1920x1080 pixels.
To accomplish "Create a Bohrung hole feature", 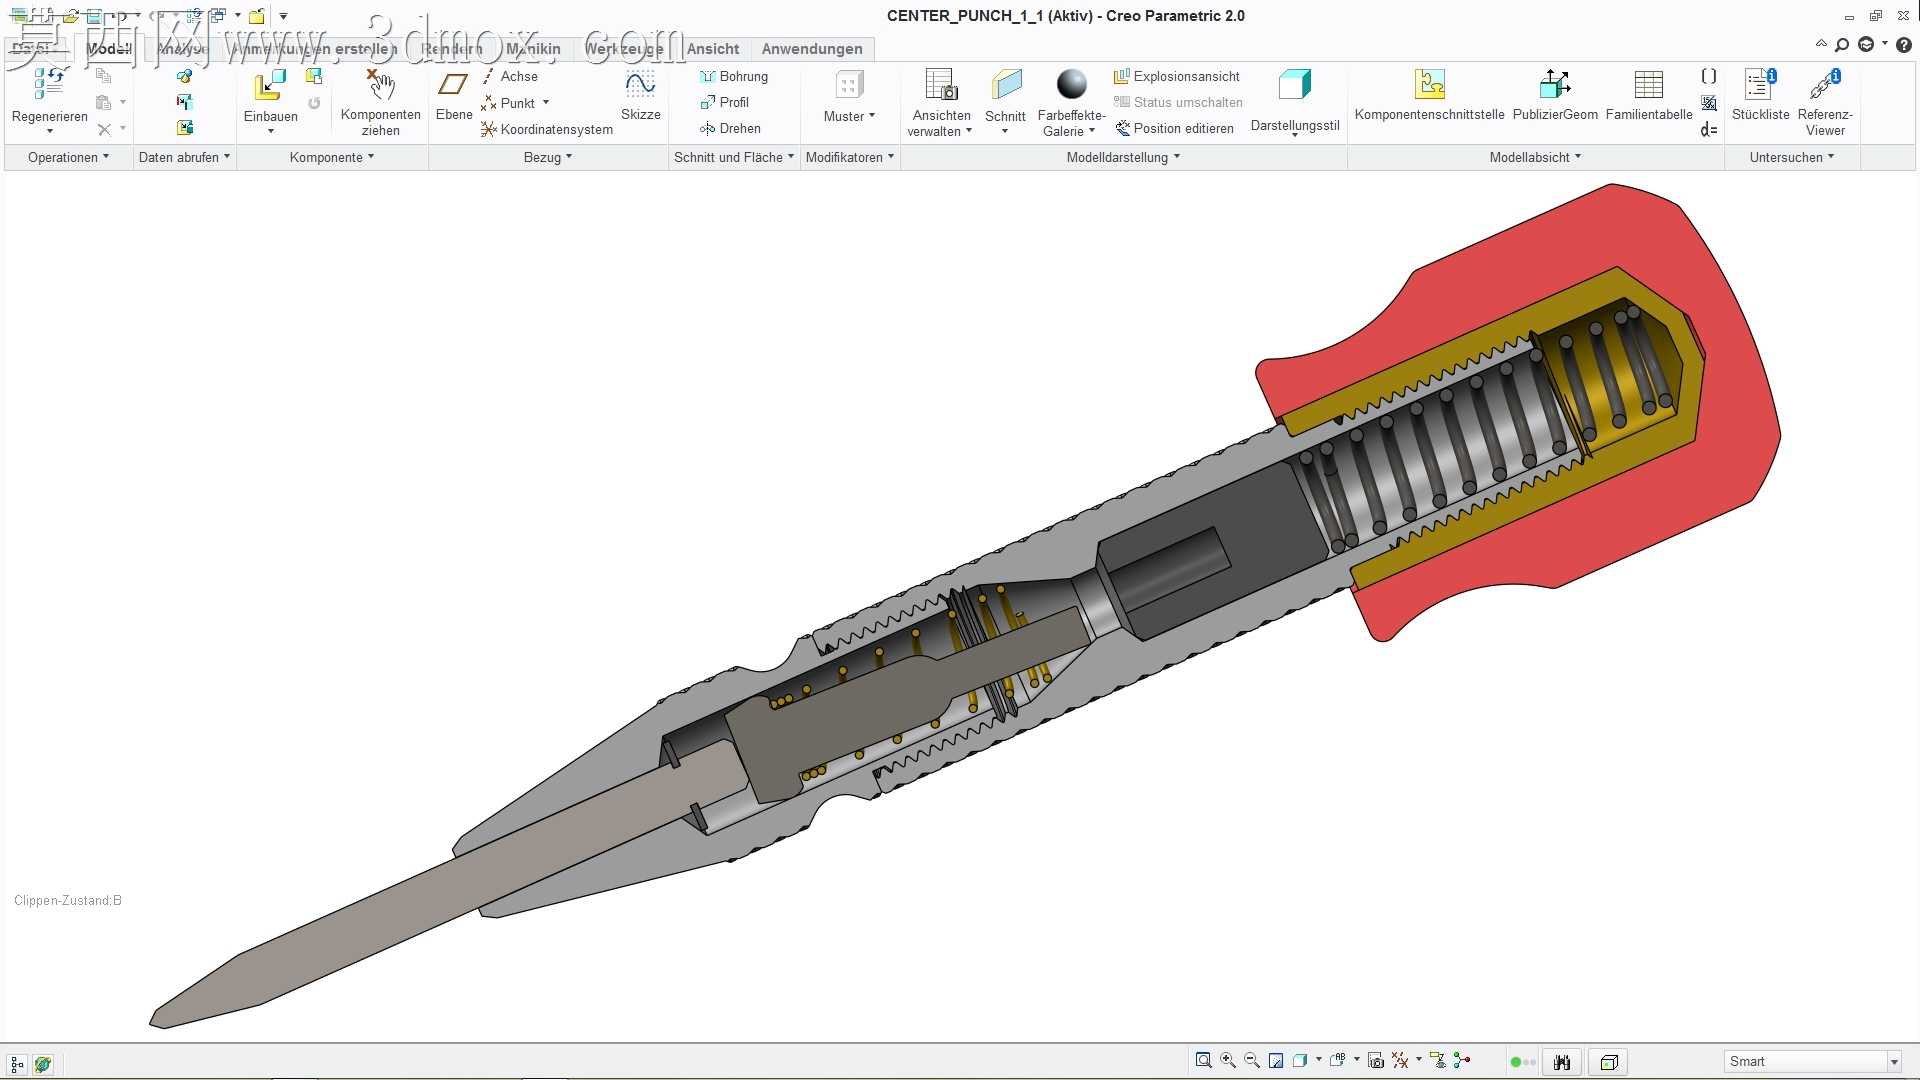I will coord(734,77).
